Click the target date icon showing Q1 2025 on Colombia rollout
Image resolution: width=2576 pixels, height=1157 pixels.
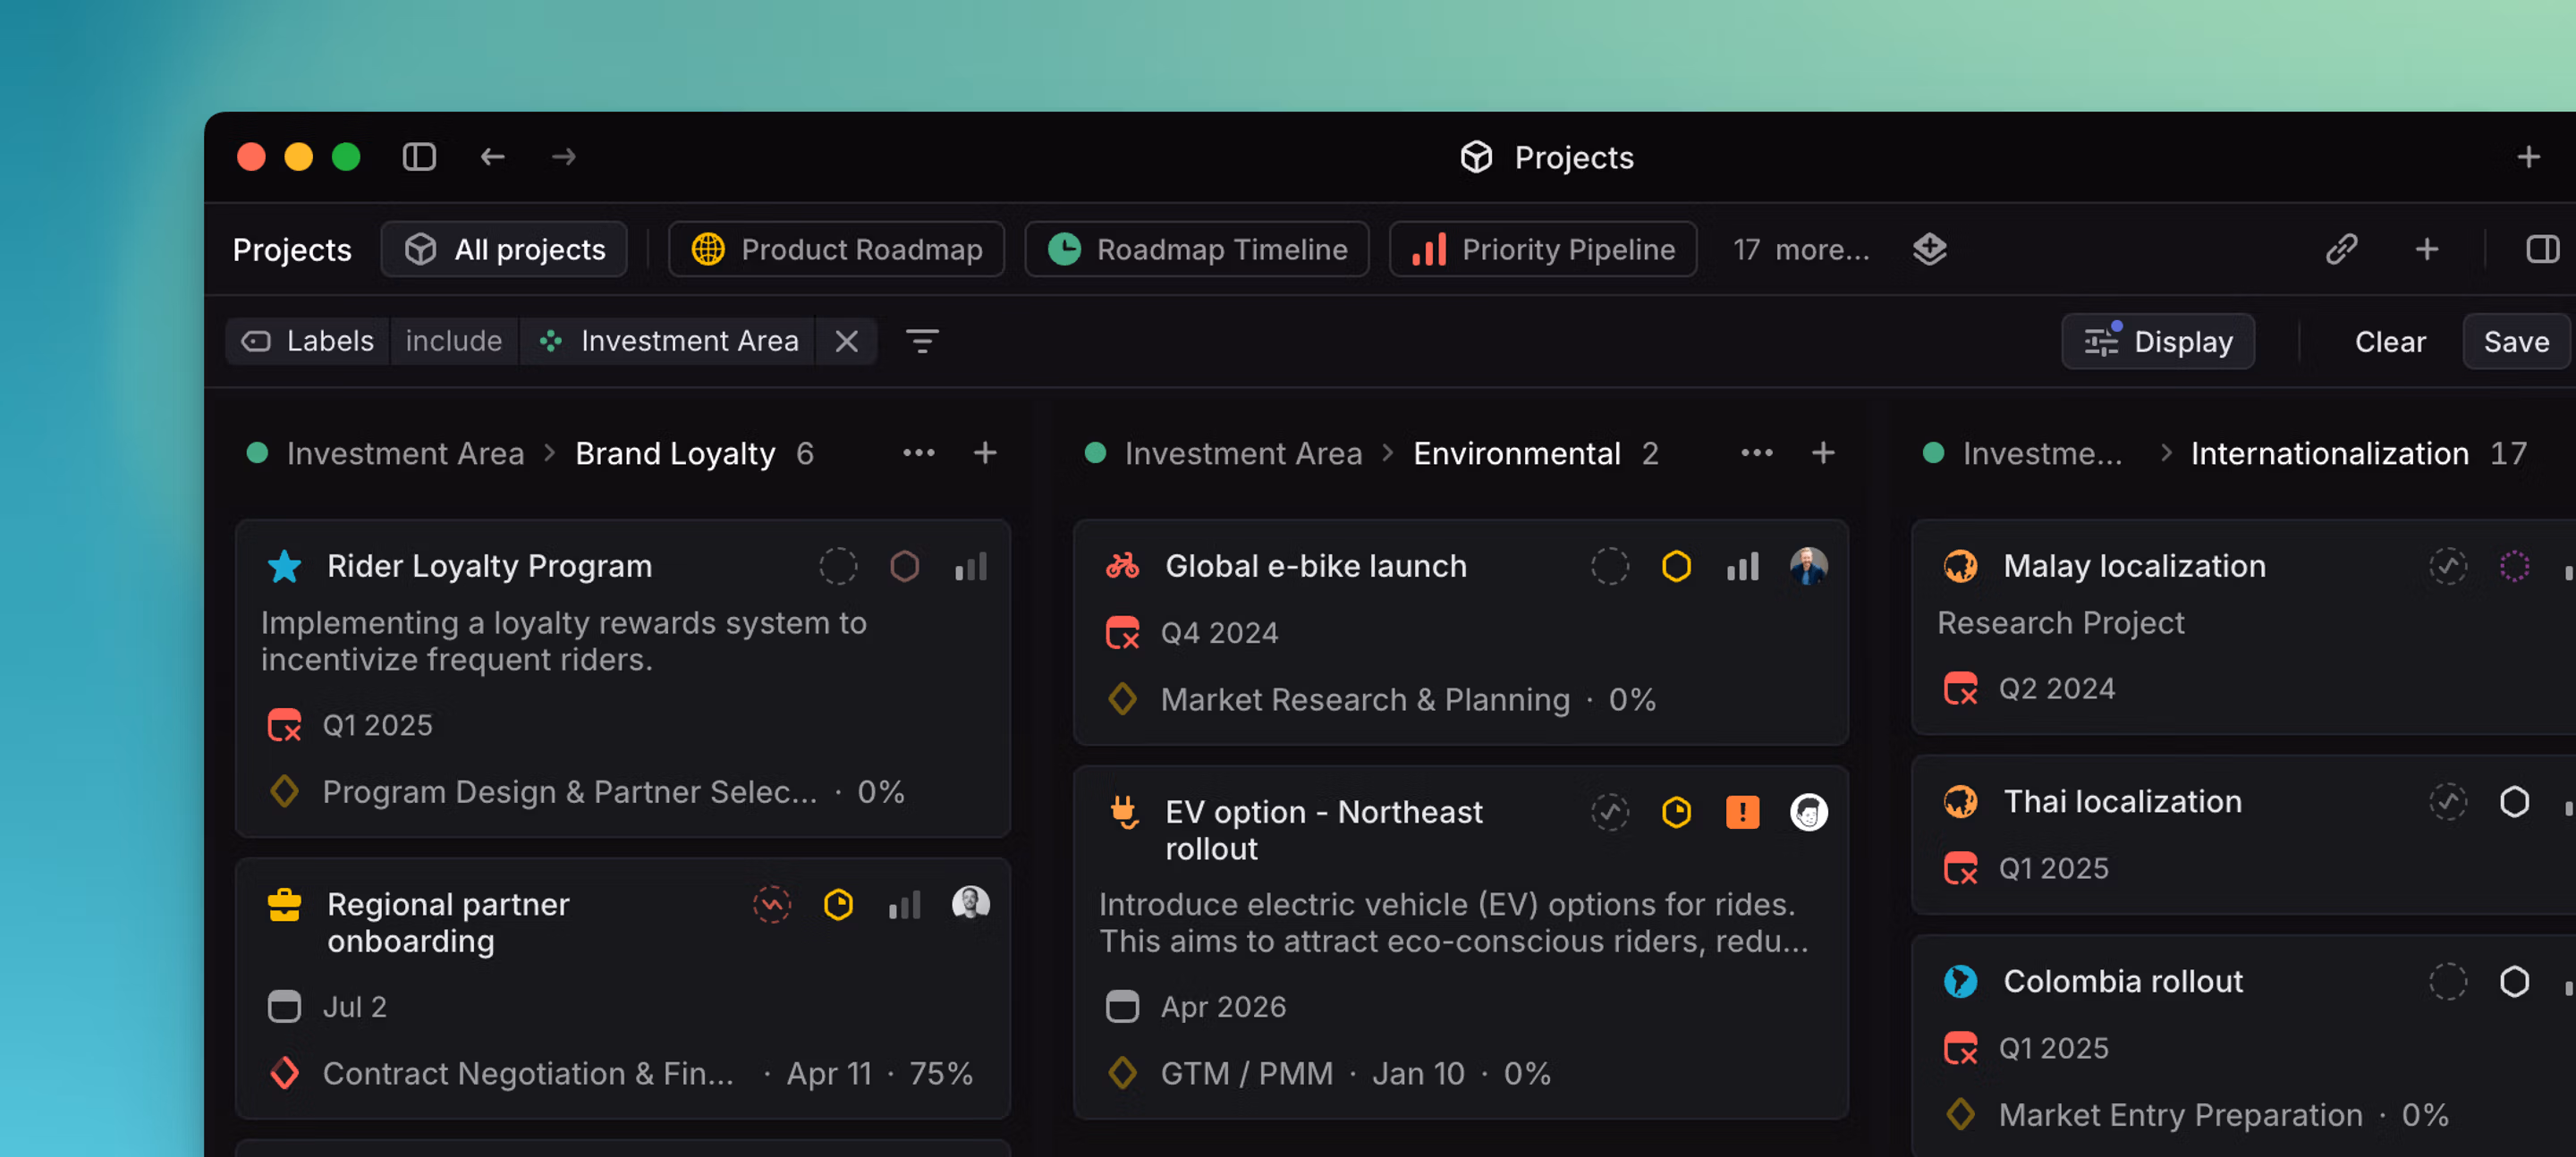[x=1960, y=1047]
